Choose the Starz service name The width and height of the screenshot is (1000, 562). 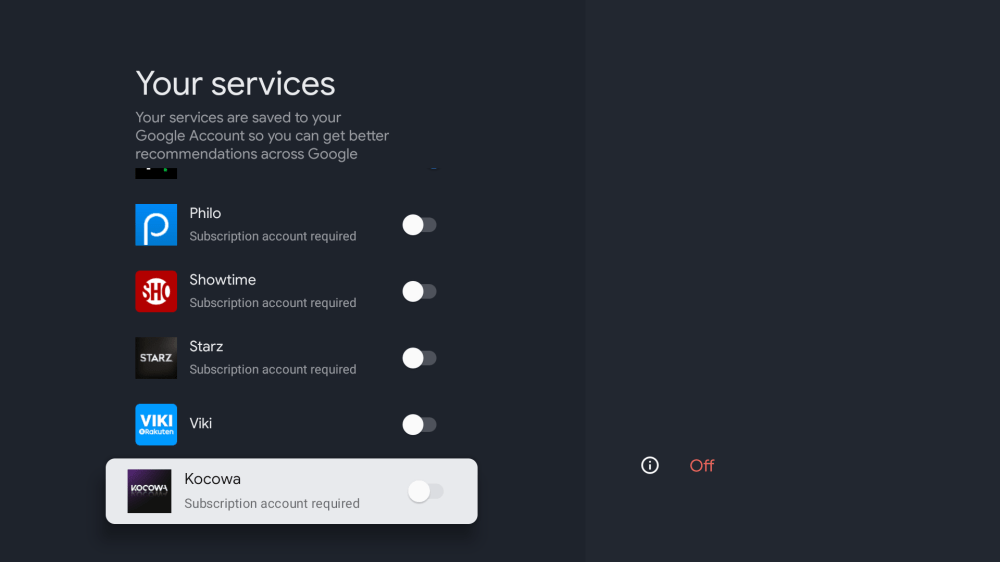206,346
